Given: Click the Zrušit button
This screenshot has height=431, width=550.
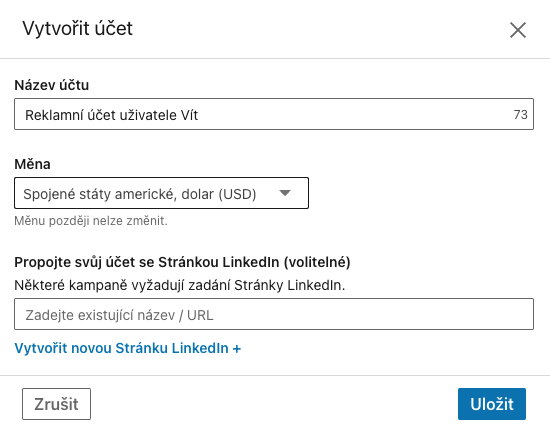Looking at the screenshot, I should pos(56,404).
